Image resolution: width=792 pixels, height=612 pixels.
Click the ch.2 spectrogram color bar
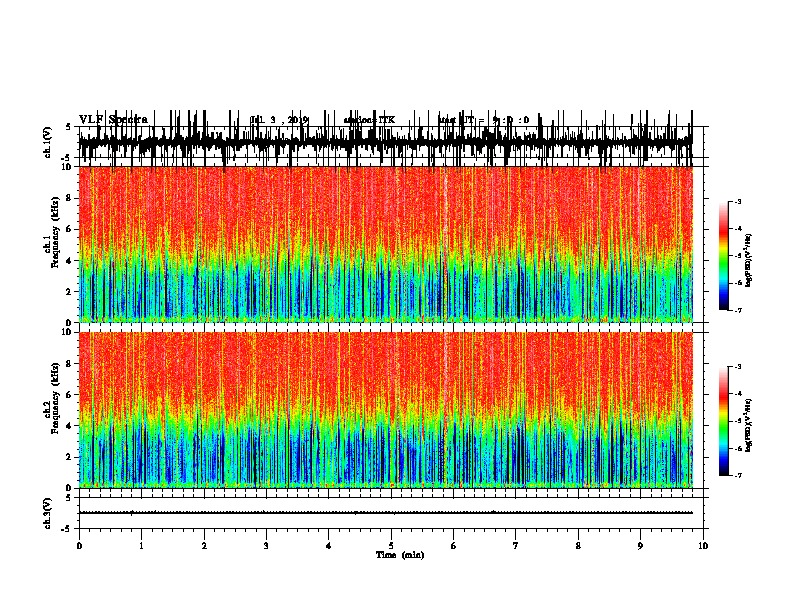tap(724, 421)
